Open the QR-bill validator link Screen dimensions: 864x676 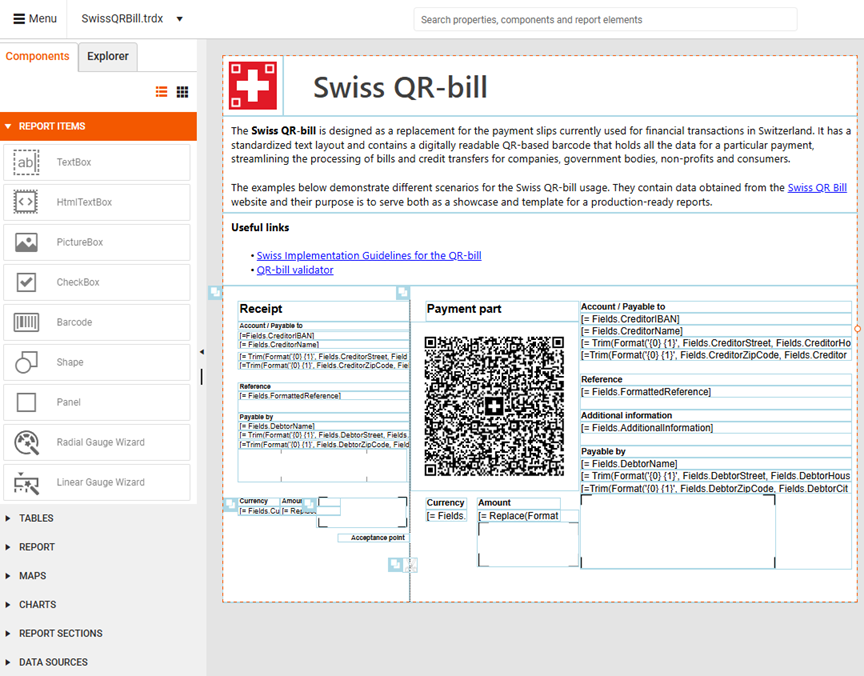[295, 270]
